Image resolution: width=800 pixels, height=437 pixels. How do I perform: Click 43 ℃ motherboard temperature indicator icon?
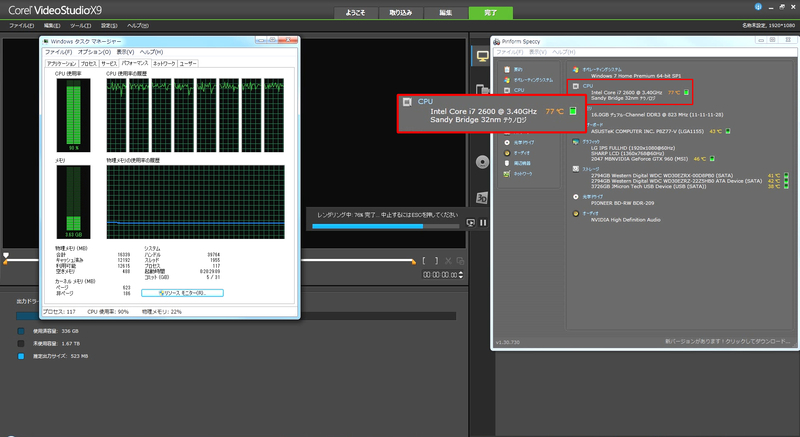coord(728,132)
